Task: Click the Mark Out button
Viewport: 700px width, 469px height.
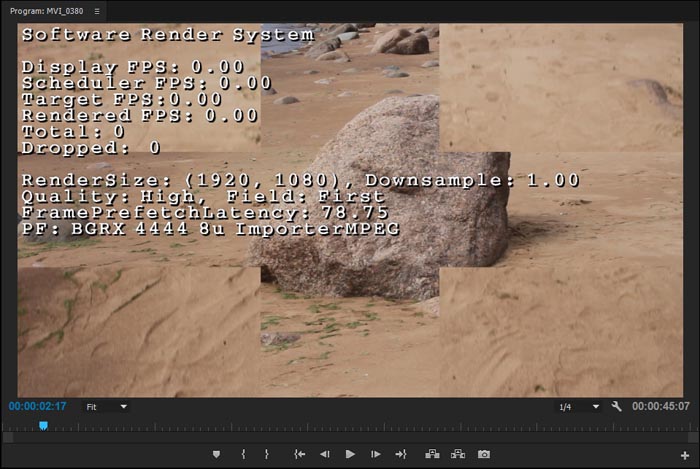Action: coord(267,454)
